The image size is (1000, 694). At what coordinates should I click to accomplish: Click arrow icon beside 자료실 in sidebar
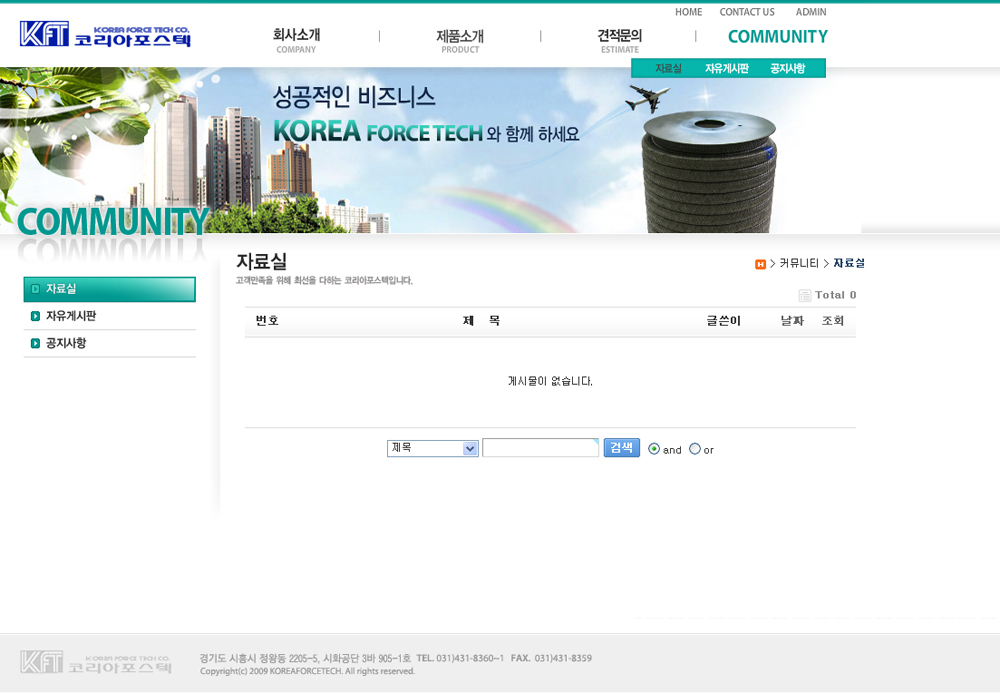(x=35, y=289)
